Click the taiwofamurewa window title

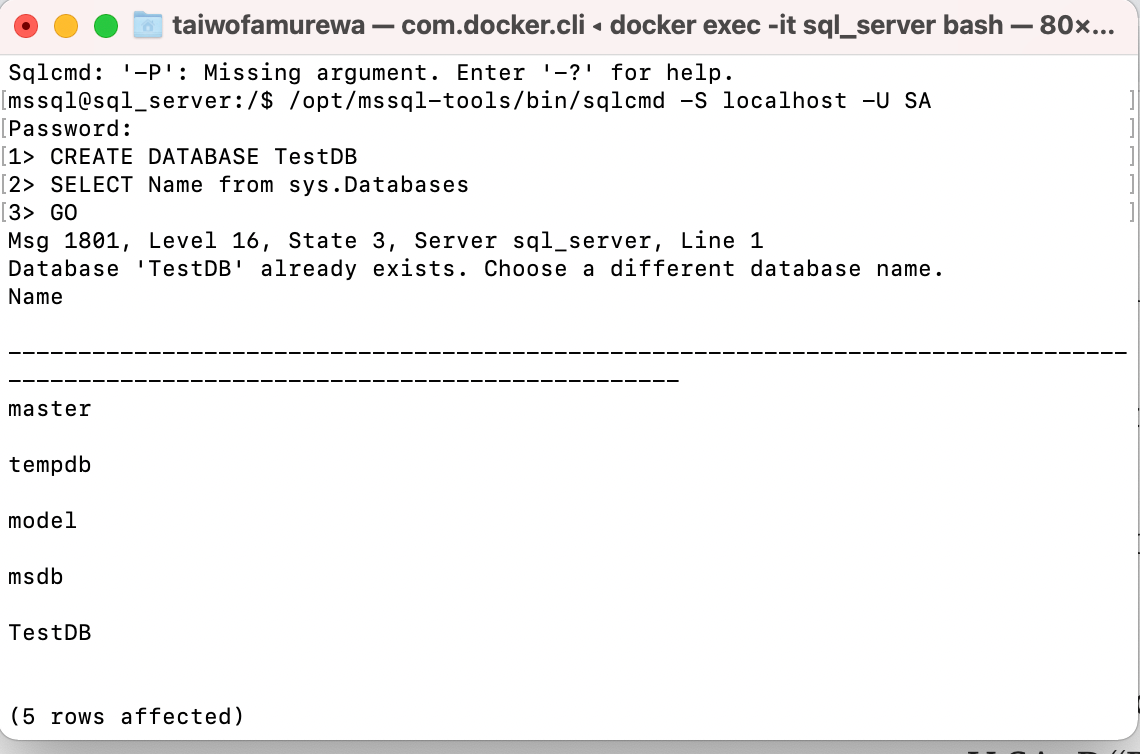click(x=270, y=25)
